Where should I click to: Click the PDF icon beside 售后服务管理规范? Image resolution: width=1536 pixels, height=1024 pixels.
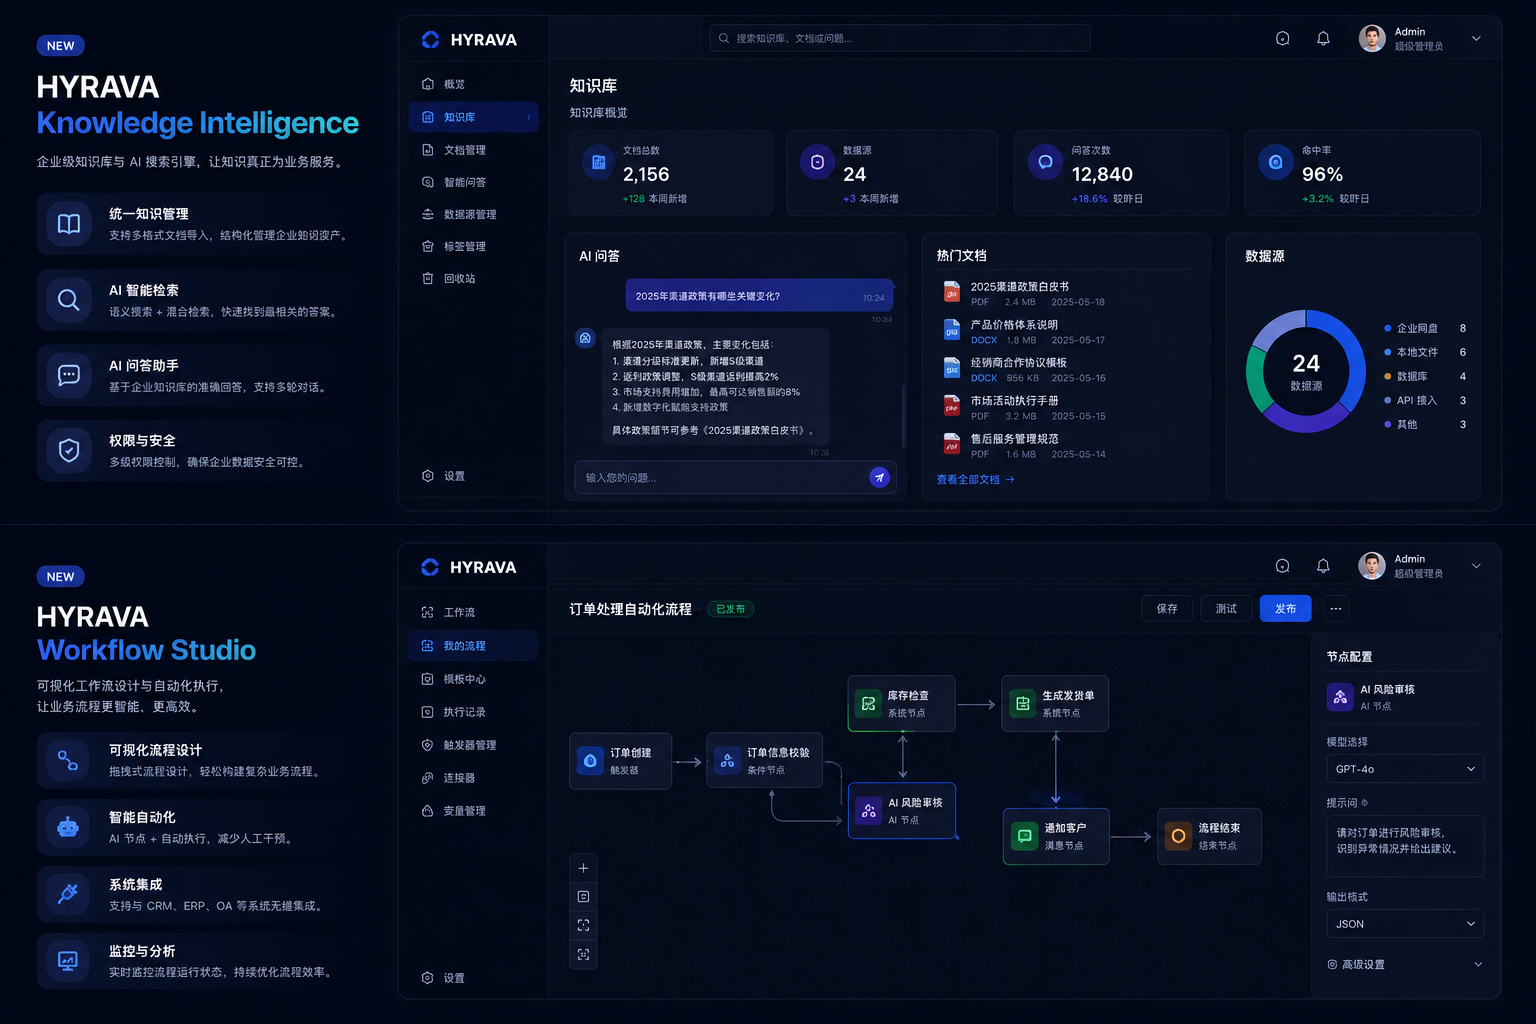[952, 444]
